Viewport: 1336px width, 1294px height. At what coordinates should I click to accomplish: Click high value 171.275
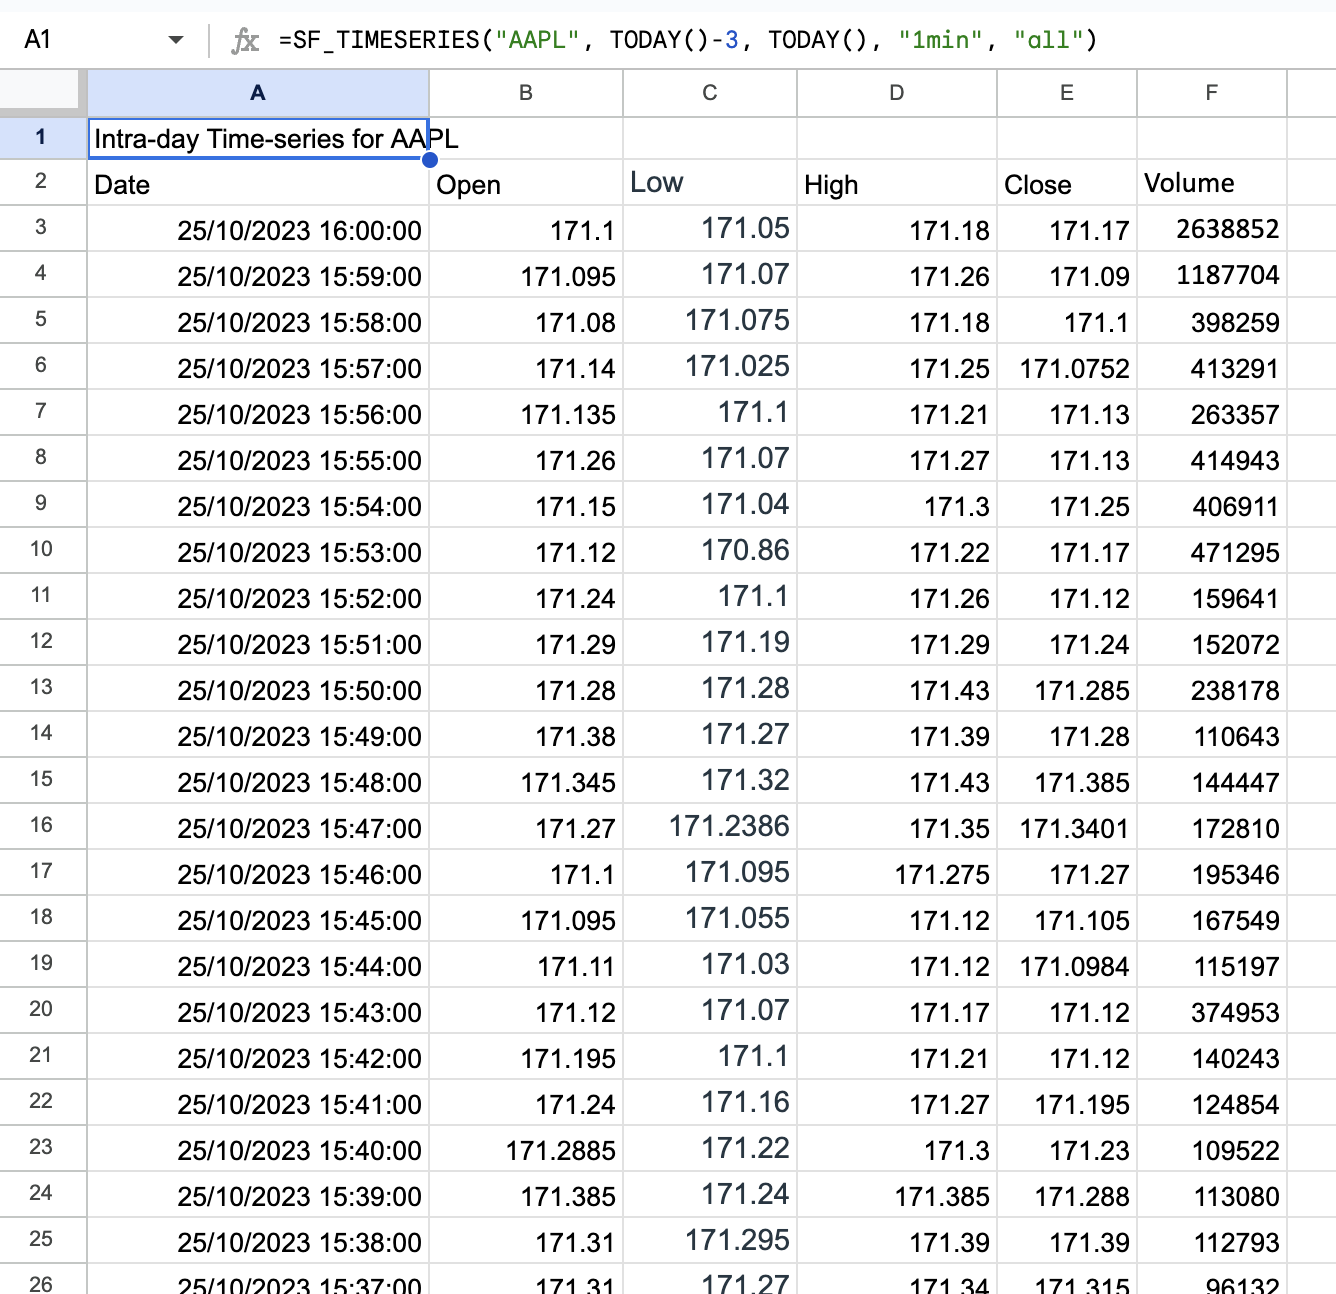click(897, 874)
